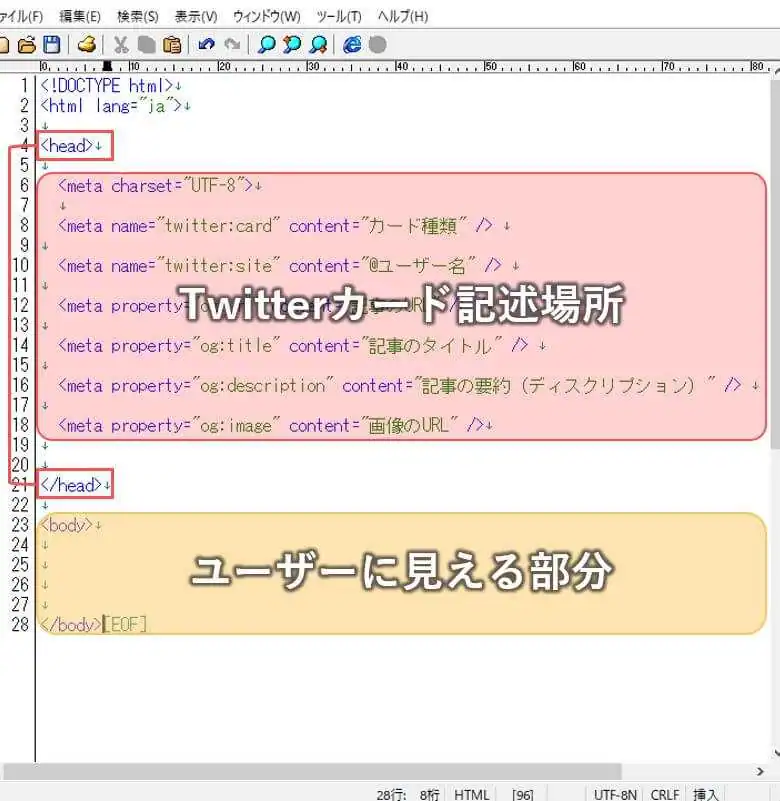The image size is (780, 801).
Task: Click the search-next magnifier icon
Action: click(318, 45)
